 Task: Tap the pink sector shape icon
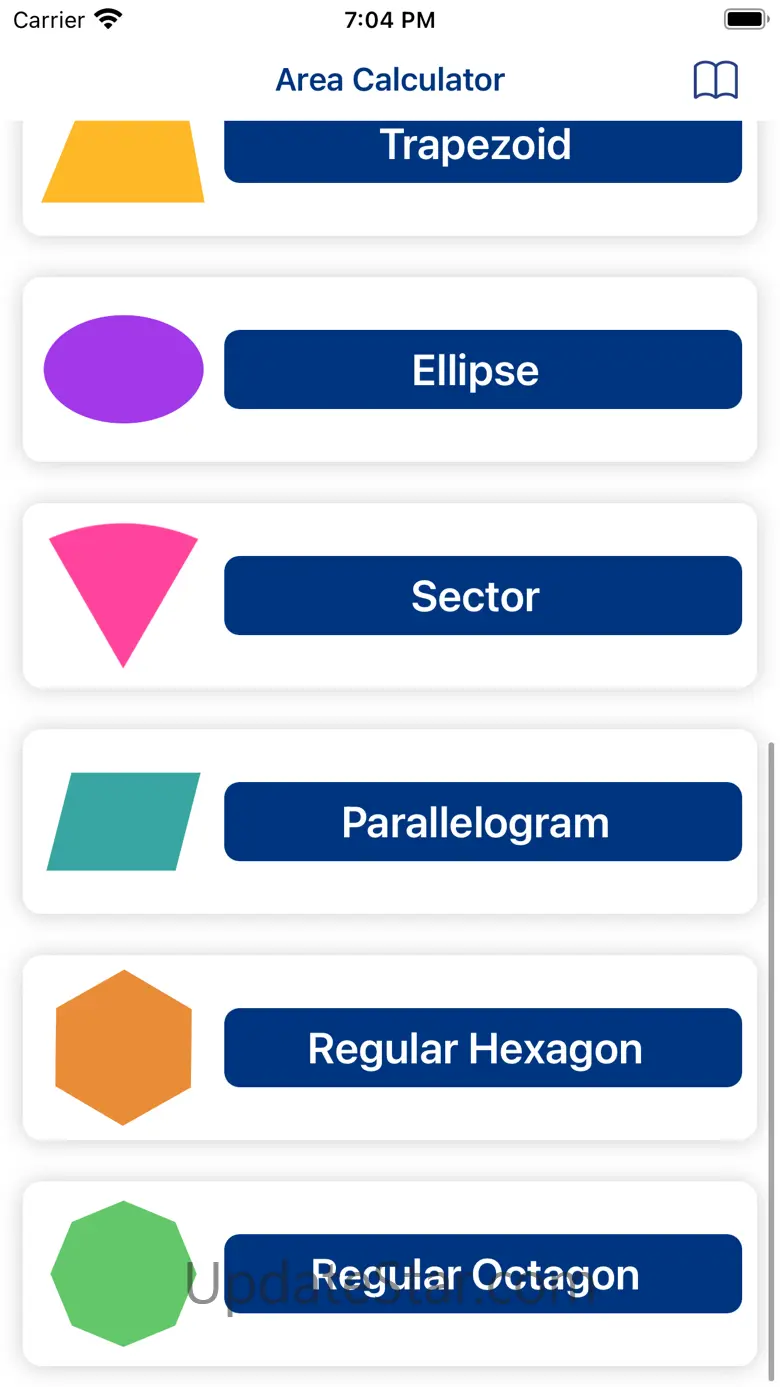[123, 582]
